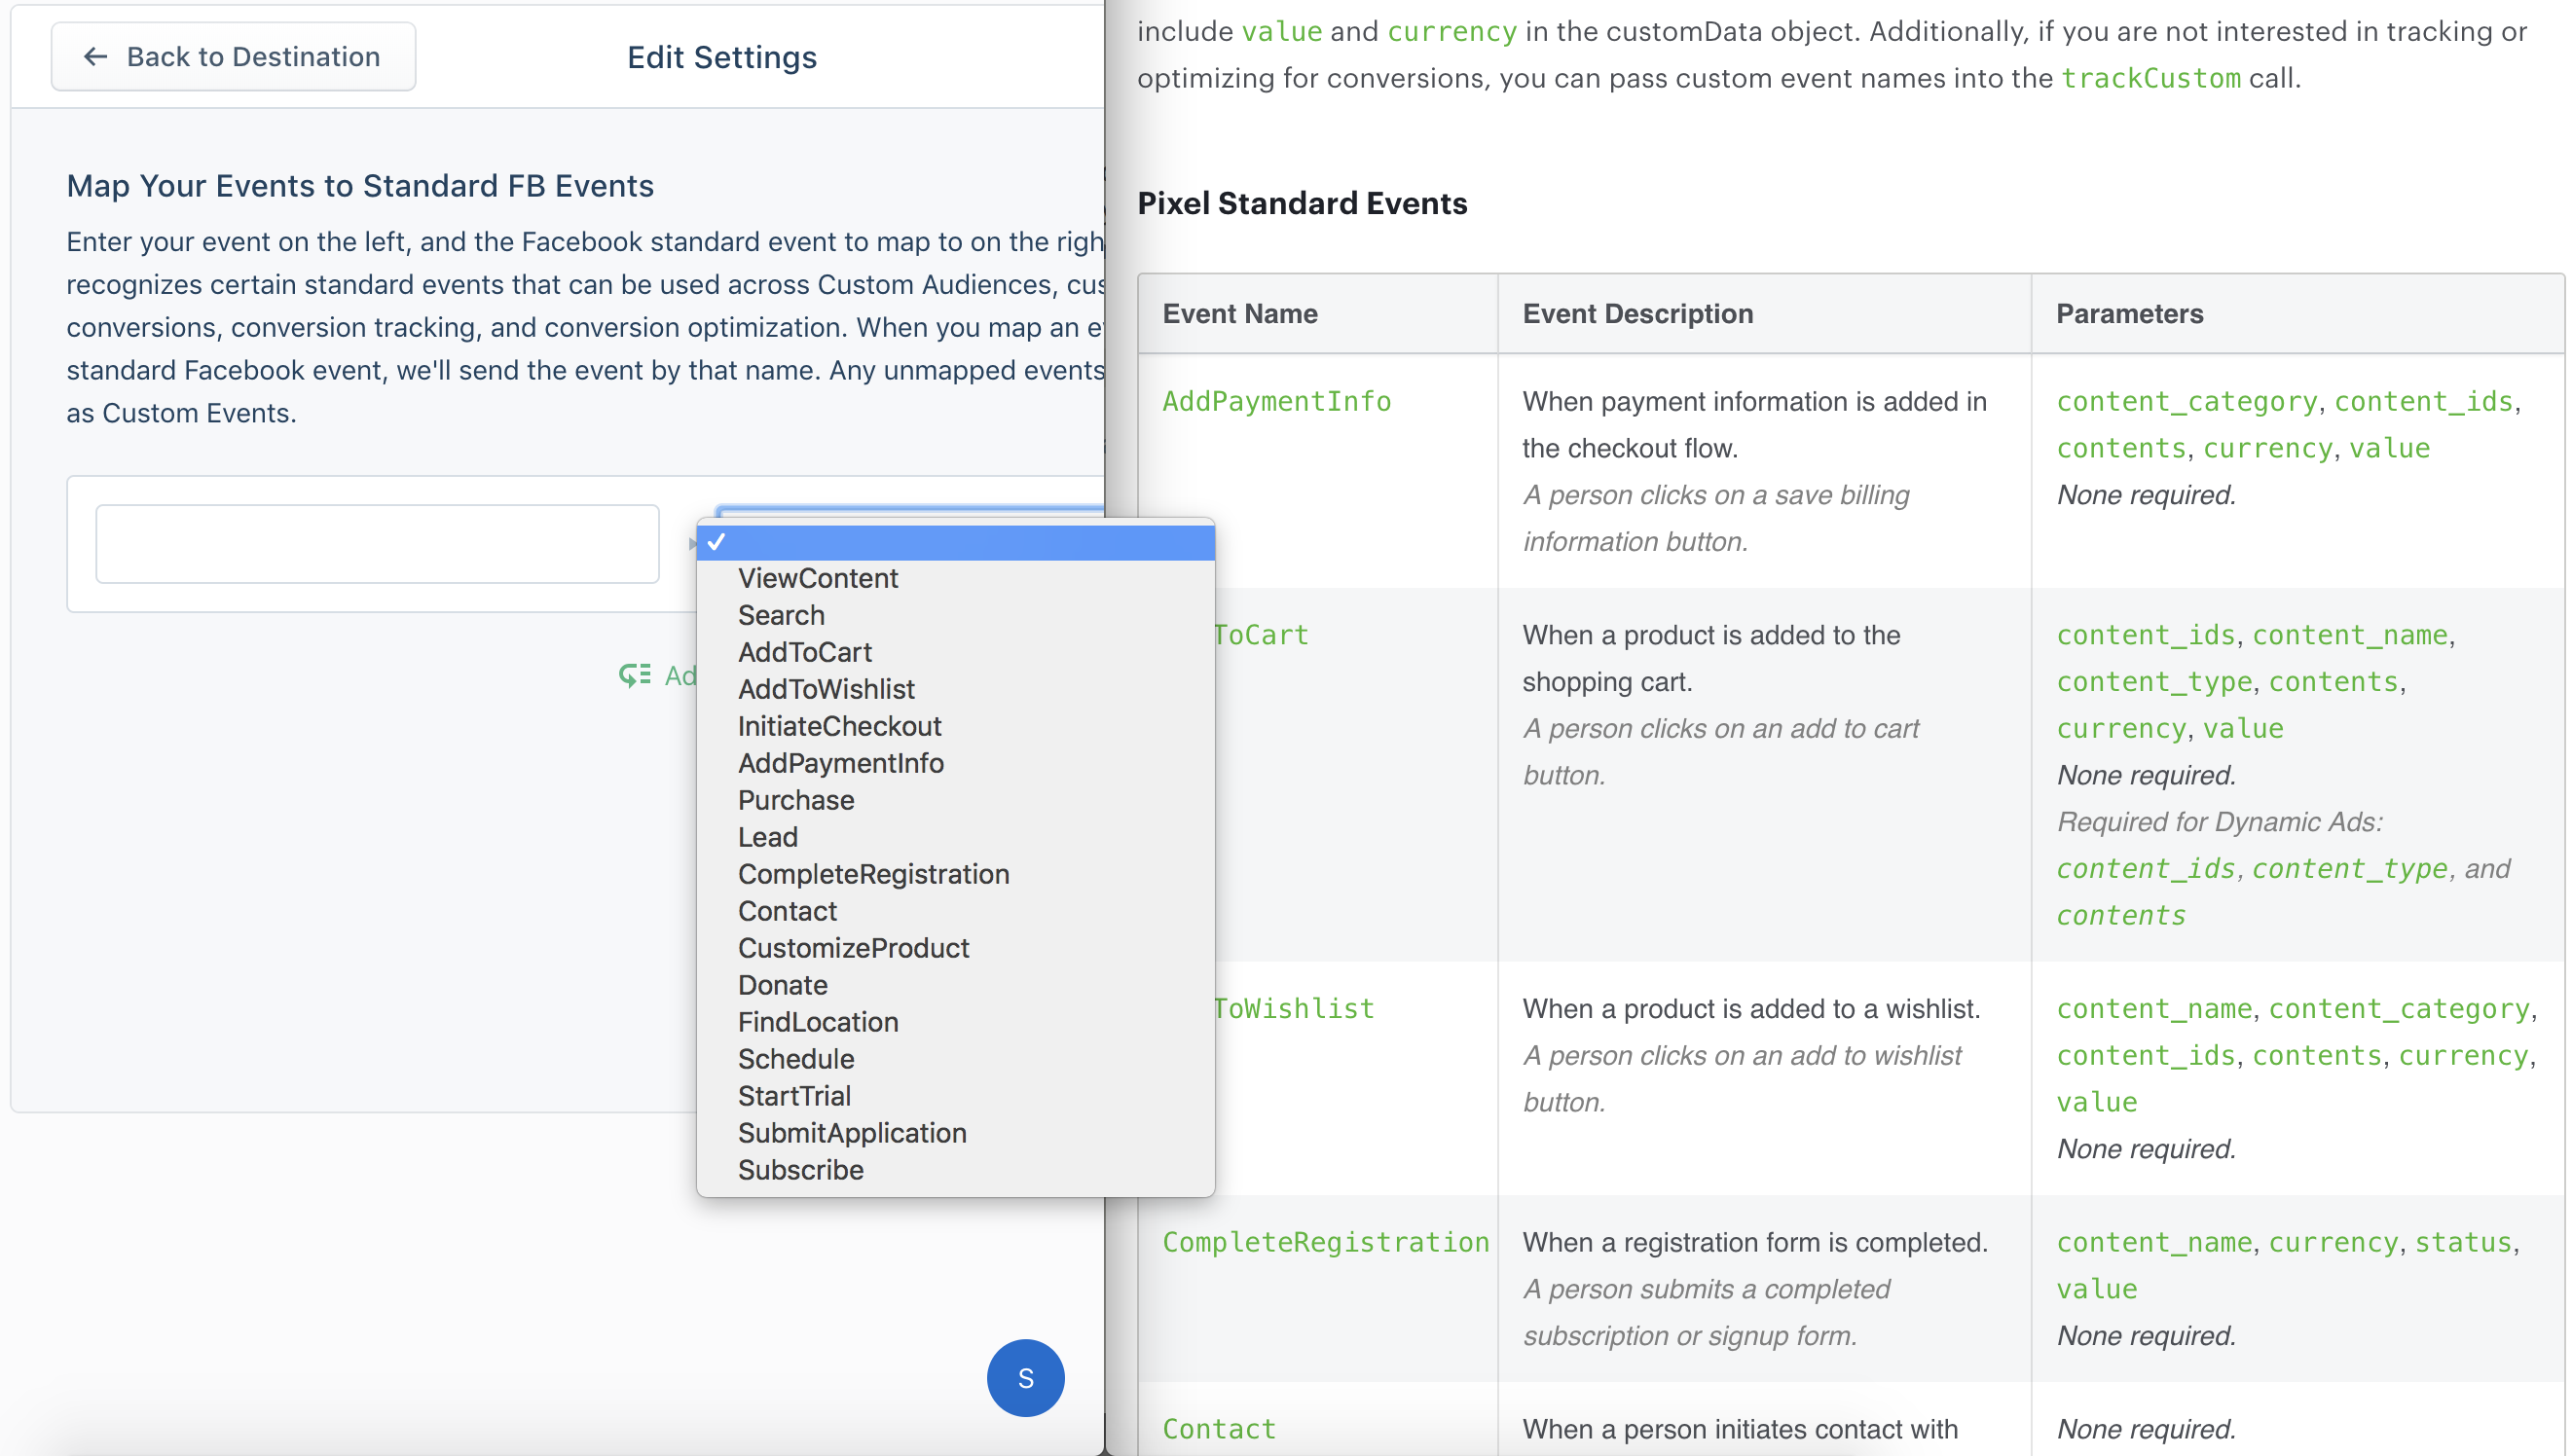The image size is (2572, 1456).
Task: Select the StartTrial option
Action: tap(793, 1096)
